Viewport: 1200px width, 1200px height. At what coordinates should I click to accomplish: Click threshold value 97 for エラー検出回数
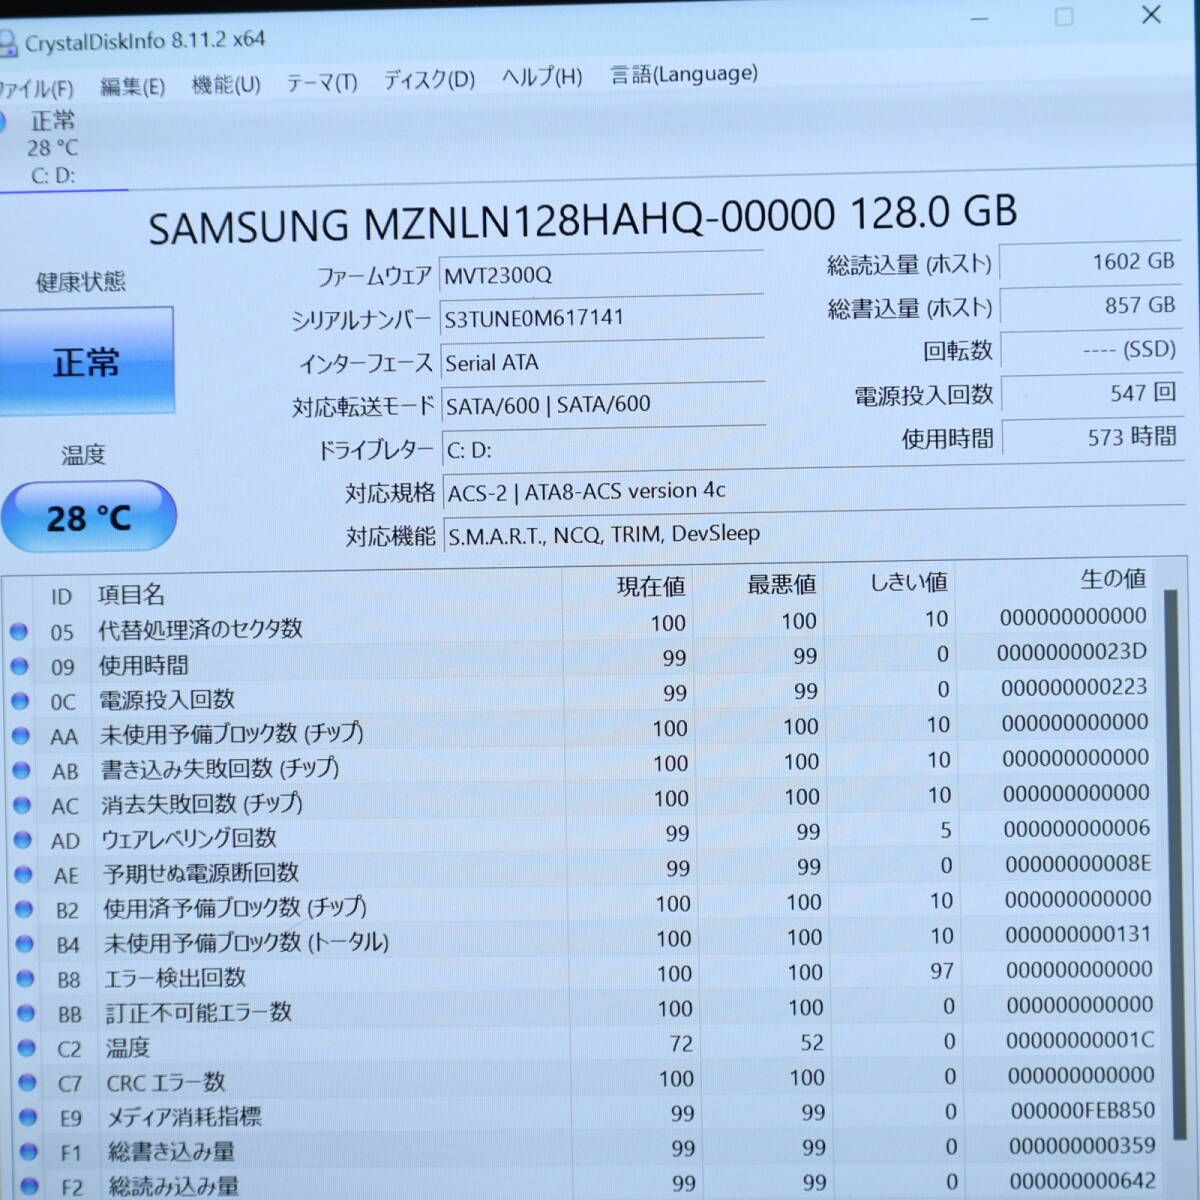(942, 971)
